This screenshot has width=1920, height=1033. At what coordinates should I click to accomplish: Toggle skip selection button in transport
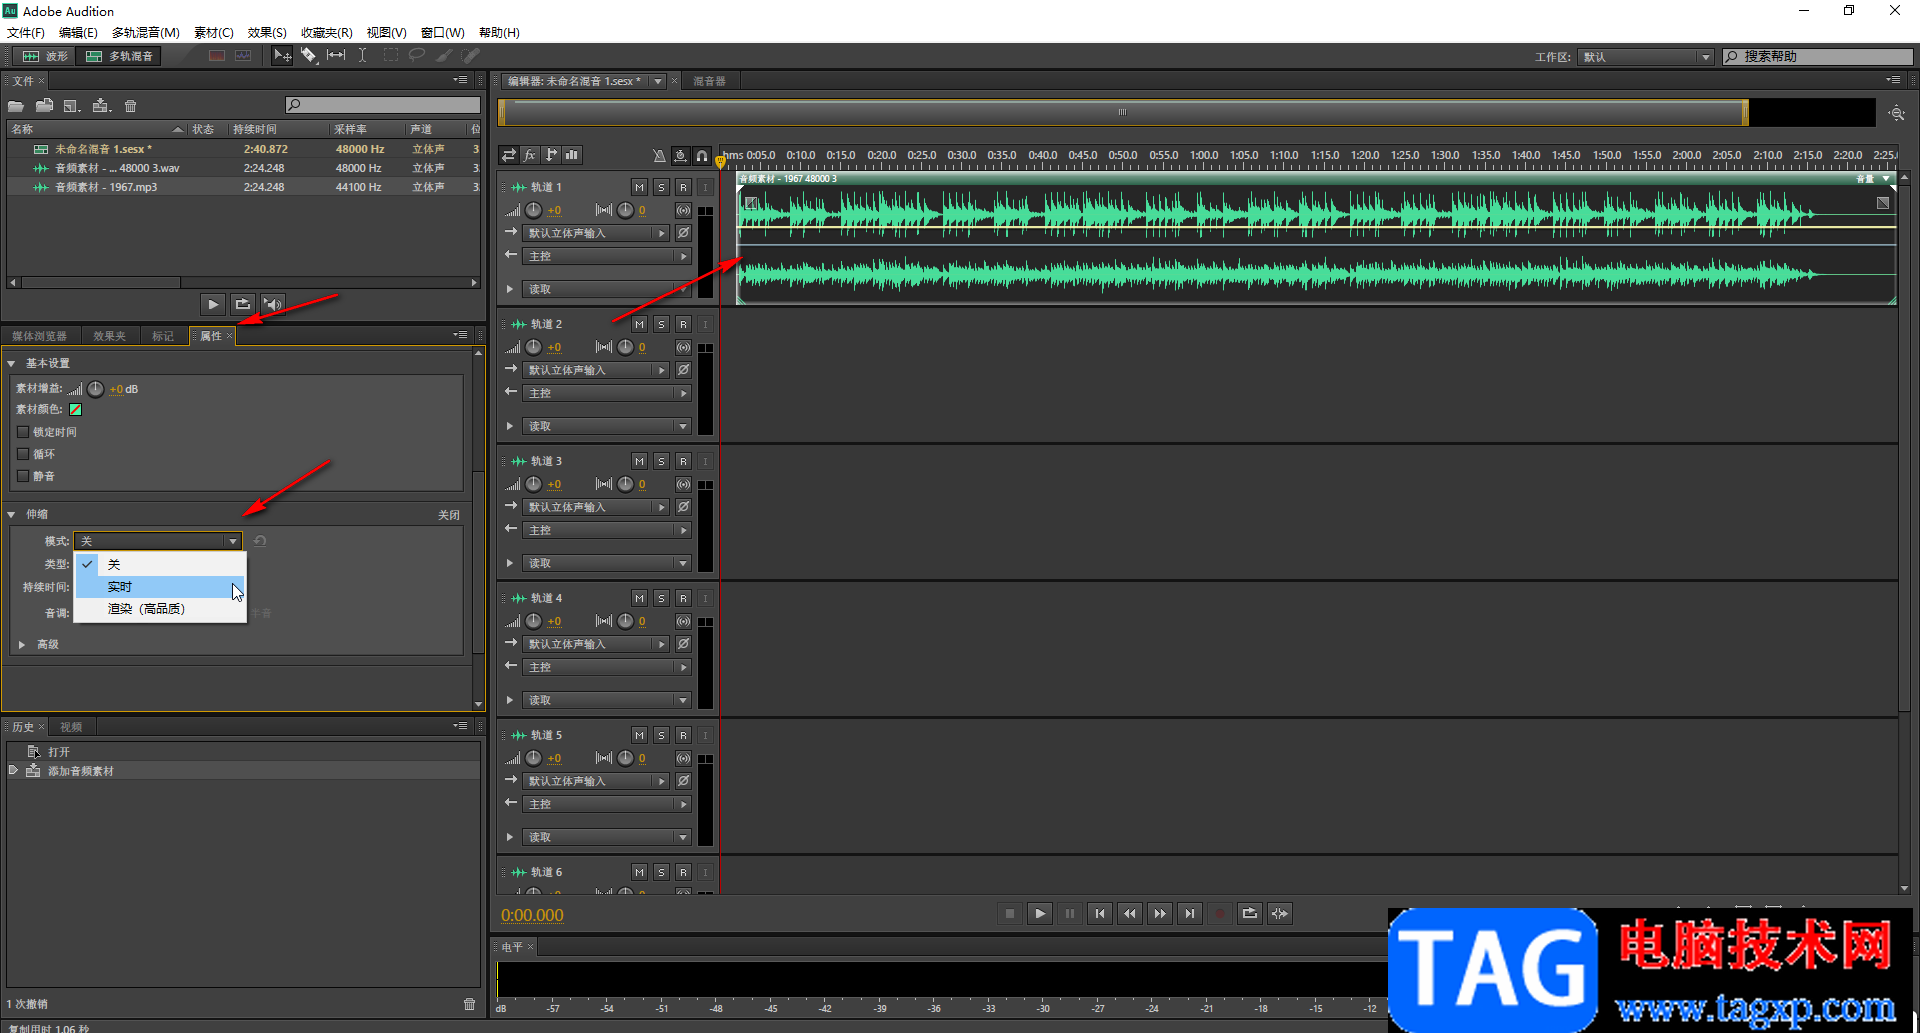point(1280,913)
